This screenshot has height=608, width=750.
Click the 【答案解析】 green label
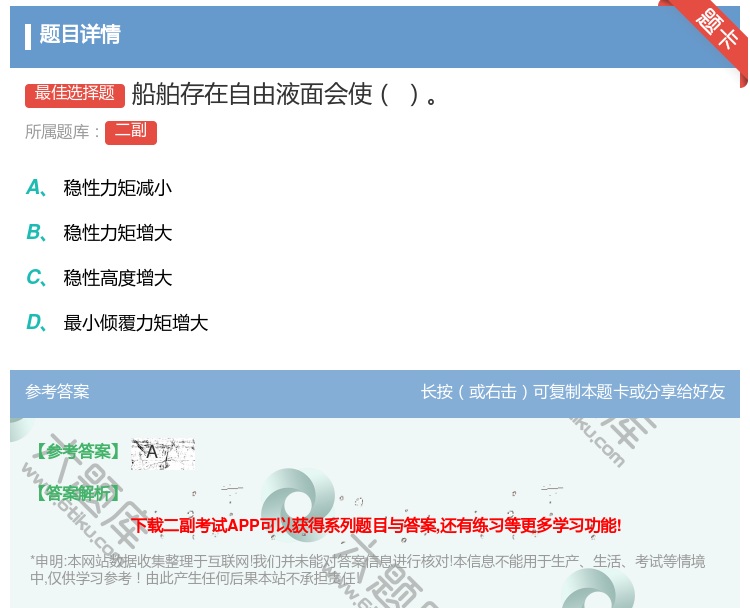click(79, 493)
